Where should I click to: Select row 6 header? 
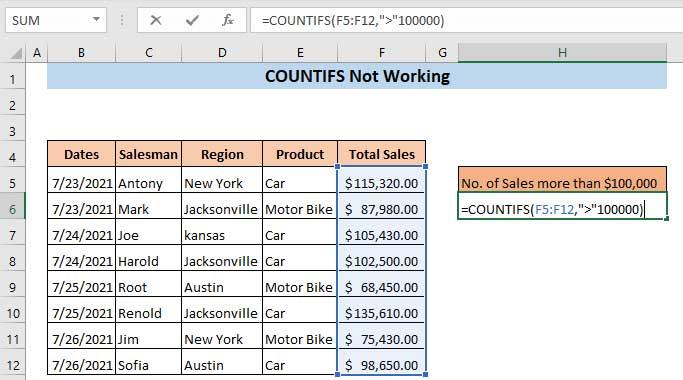(12, 209)
